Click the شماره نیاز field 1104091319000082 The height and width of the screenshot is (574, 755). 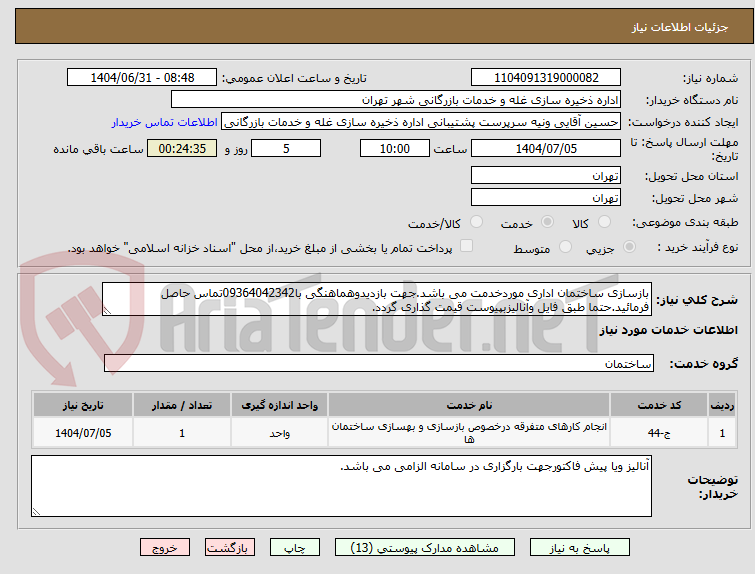coord(546,78)
